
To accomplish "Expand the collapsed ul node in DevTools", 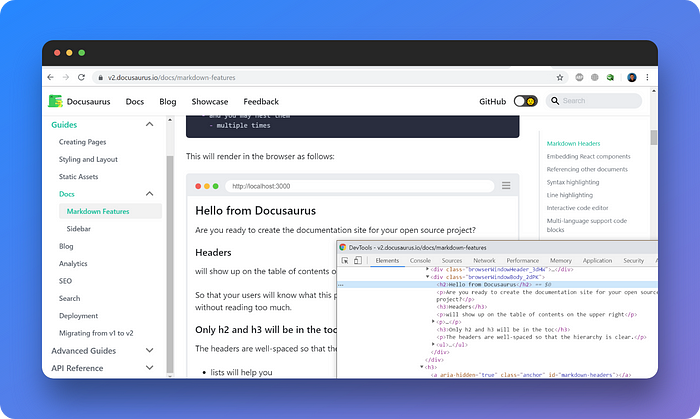I will point(433,344).
